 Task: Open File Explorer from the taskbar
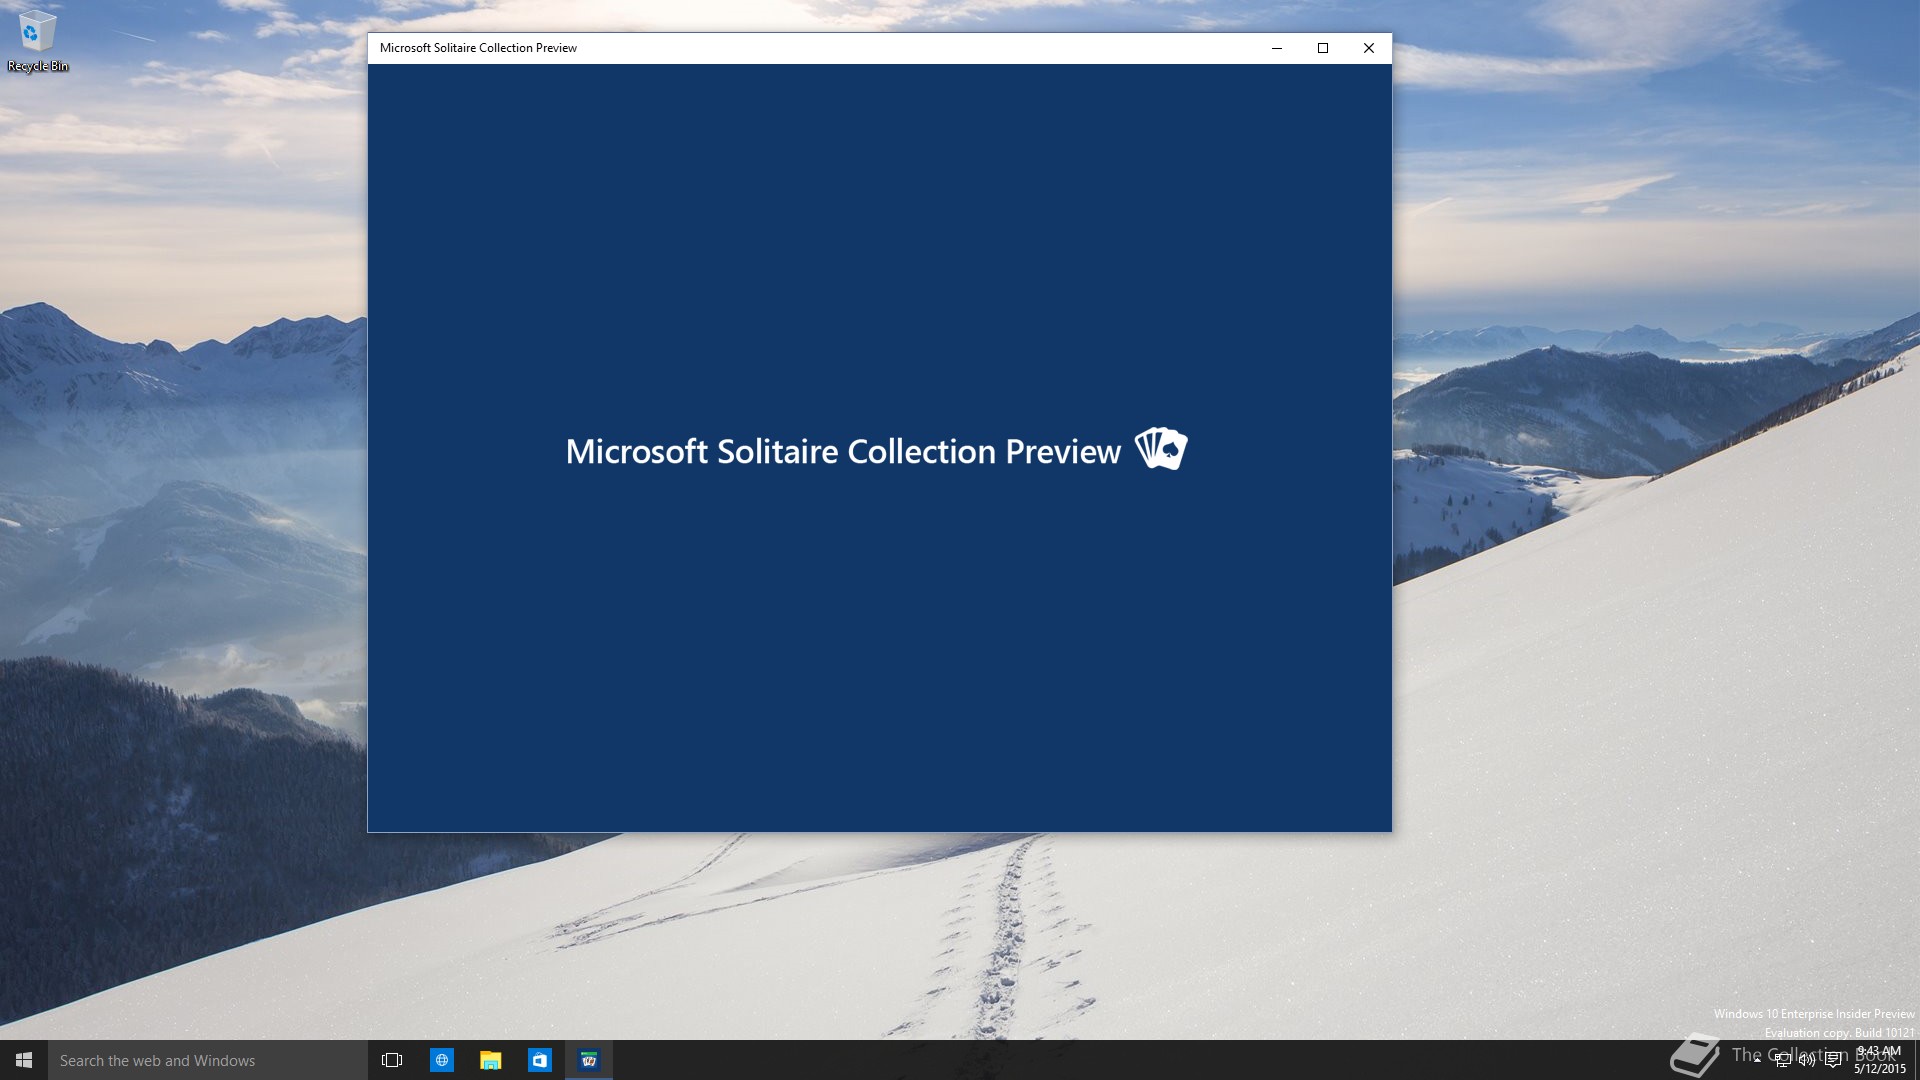point(490,1060)
